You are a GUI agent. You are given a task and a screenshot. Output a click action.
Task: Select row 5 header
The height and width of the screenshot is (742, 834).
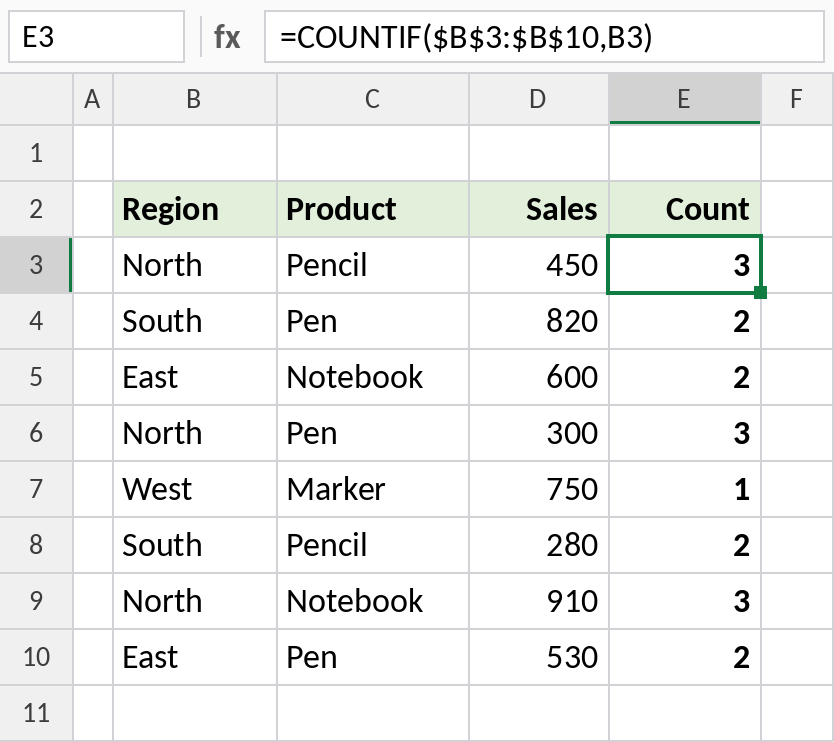coord(36,377)
